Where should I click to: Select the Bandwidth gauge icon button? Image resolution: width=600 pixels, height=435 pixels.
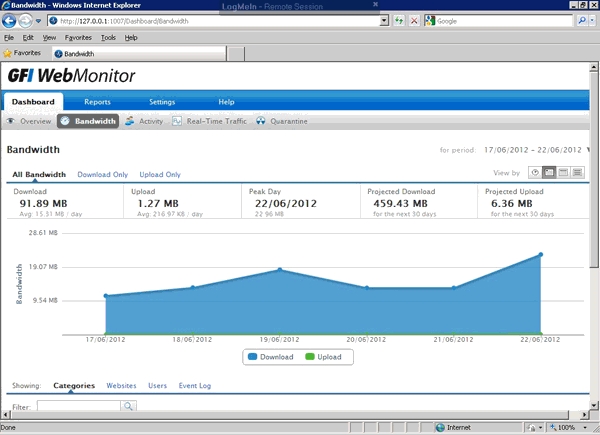pos(88,121)
